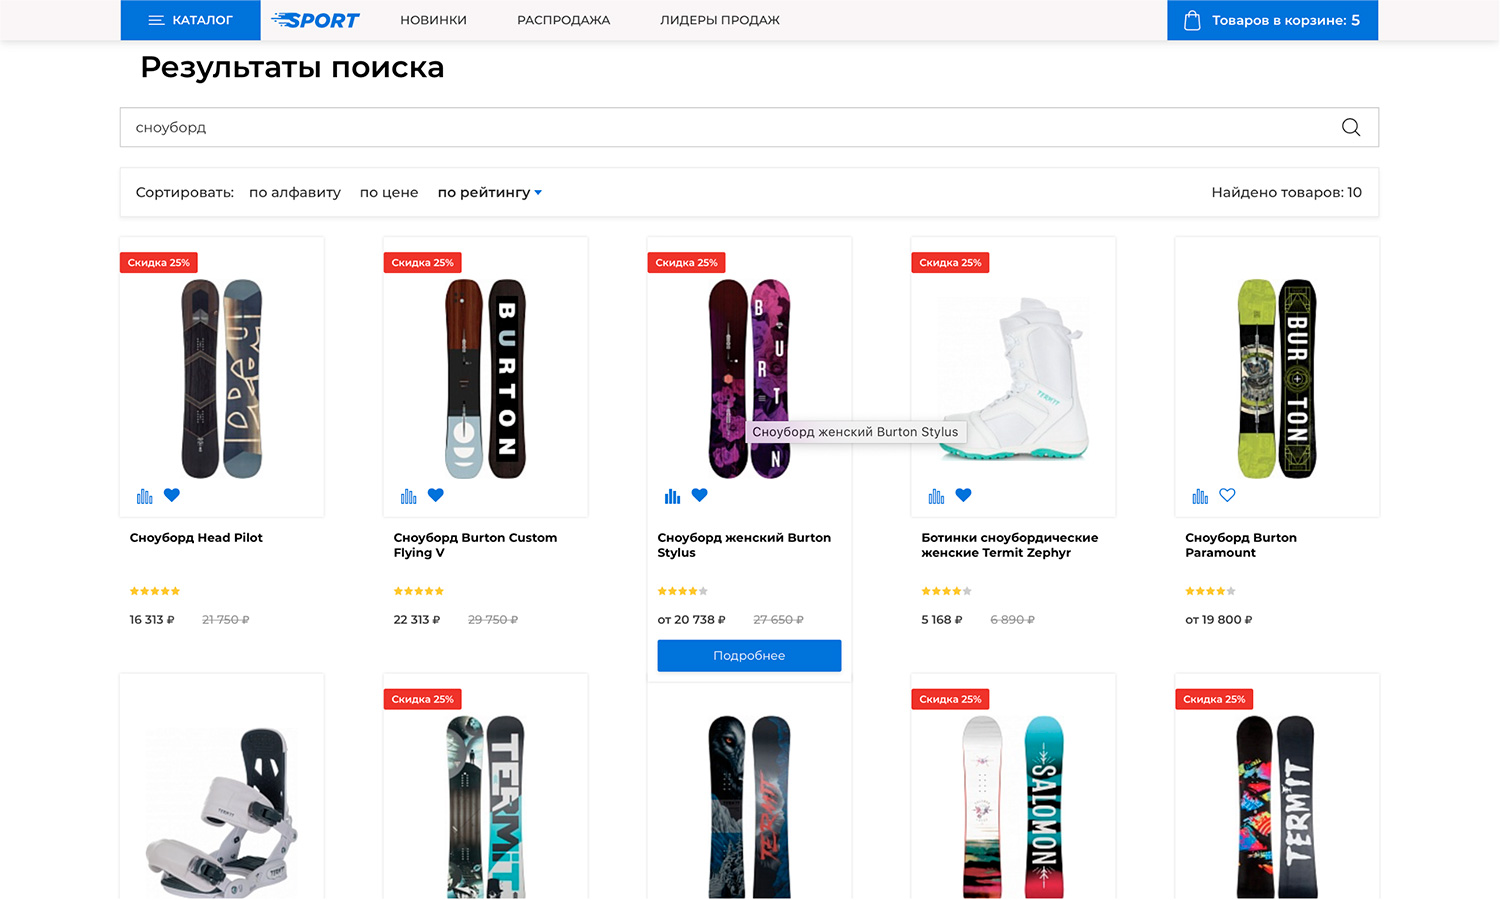This screenshot has width=1500, height=900.
Task: Open the Новинки menu item
Action: click(433, 20)
